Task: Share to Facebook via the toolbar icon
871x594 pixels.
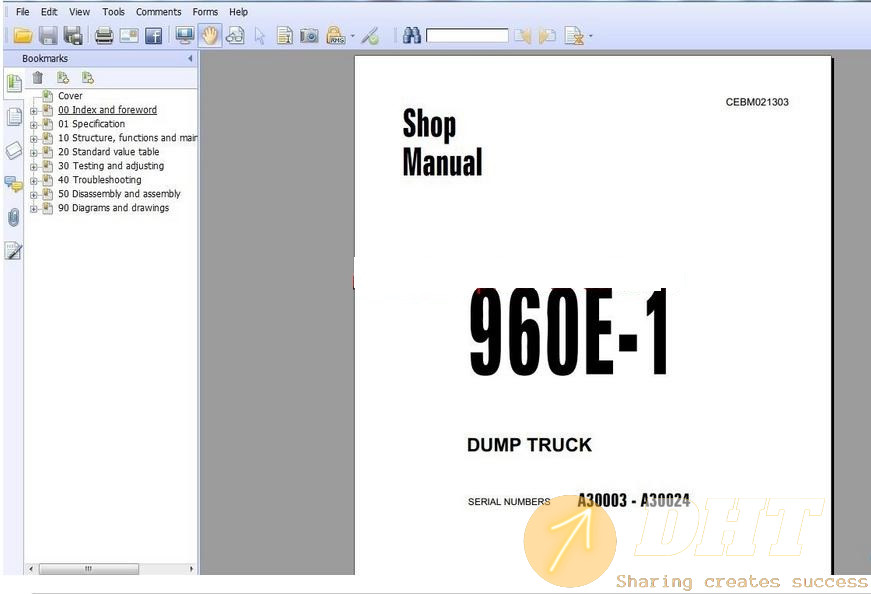Action: (153, 36)
